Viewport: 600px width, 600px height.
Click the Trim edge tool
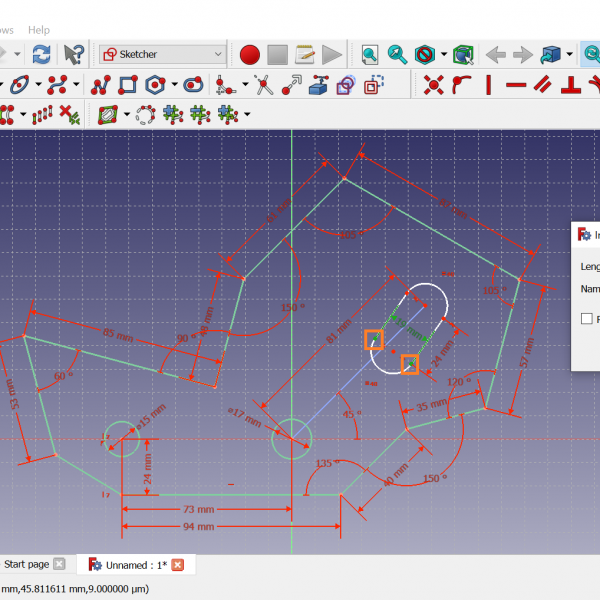[265, 85]
